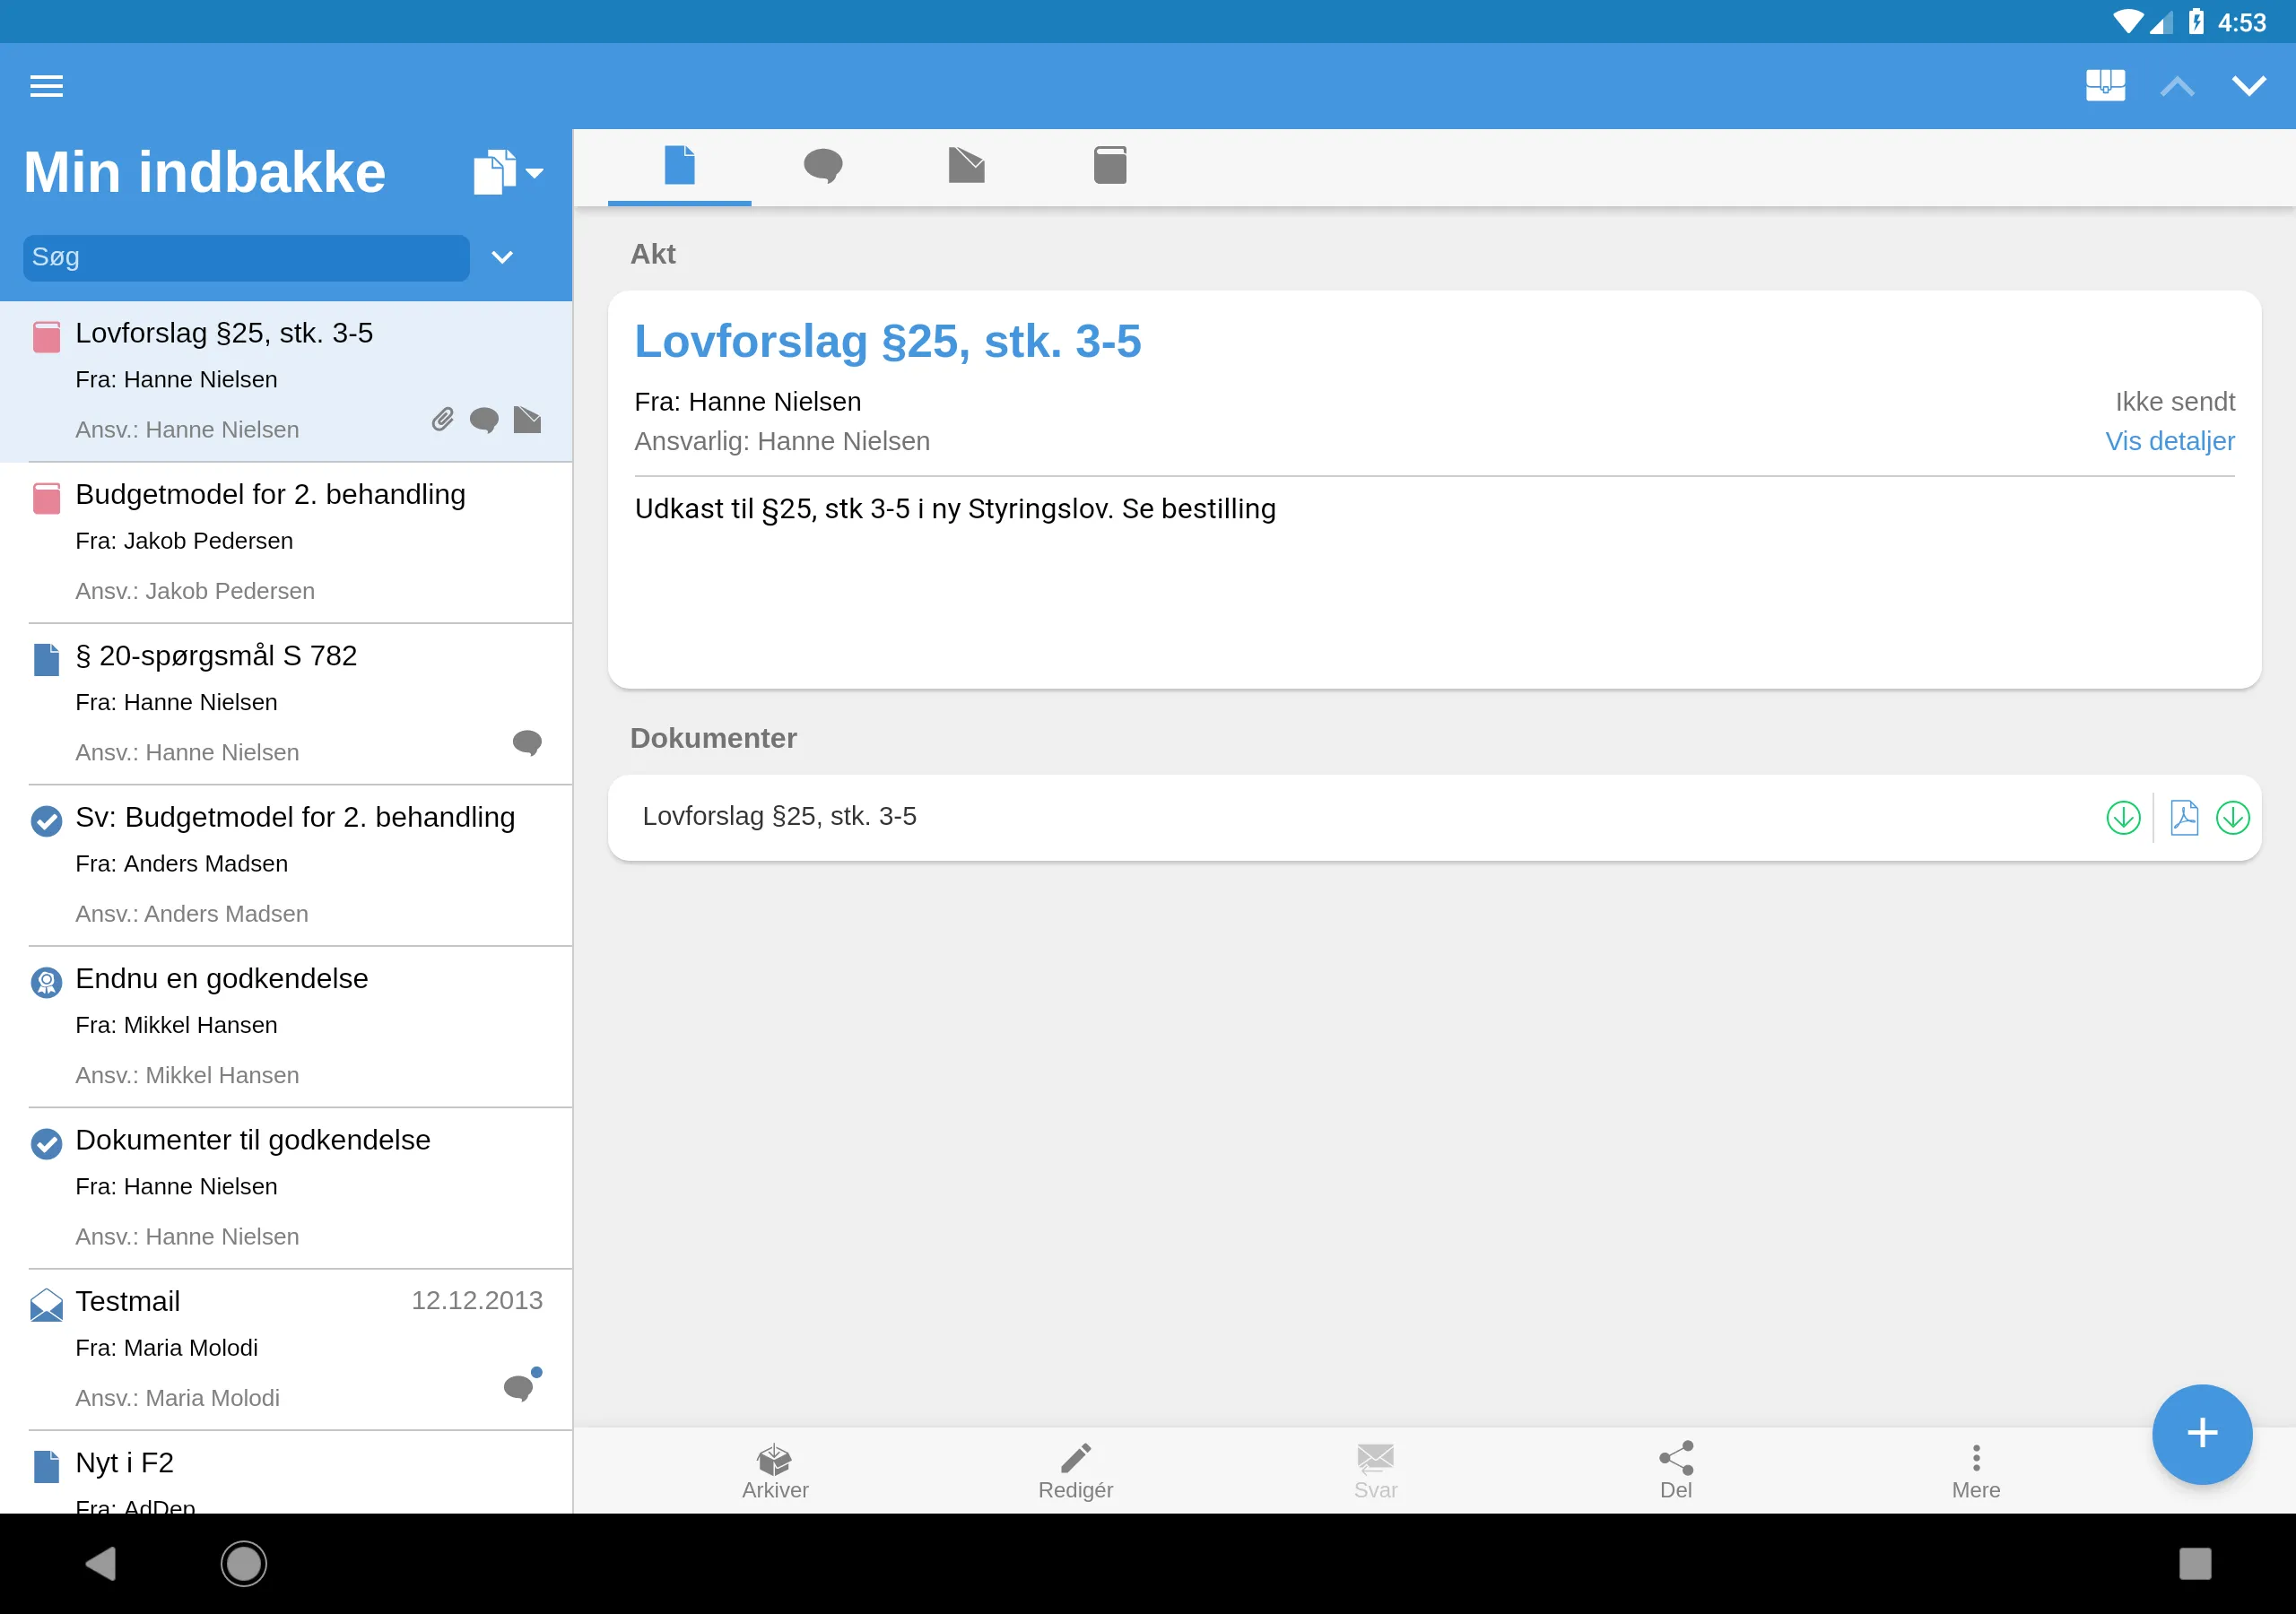
Task: Tap the Android recent apps button
Action: coord(2194,1563)
